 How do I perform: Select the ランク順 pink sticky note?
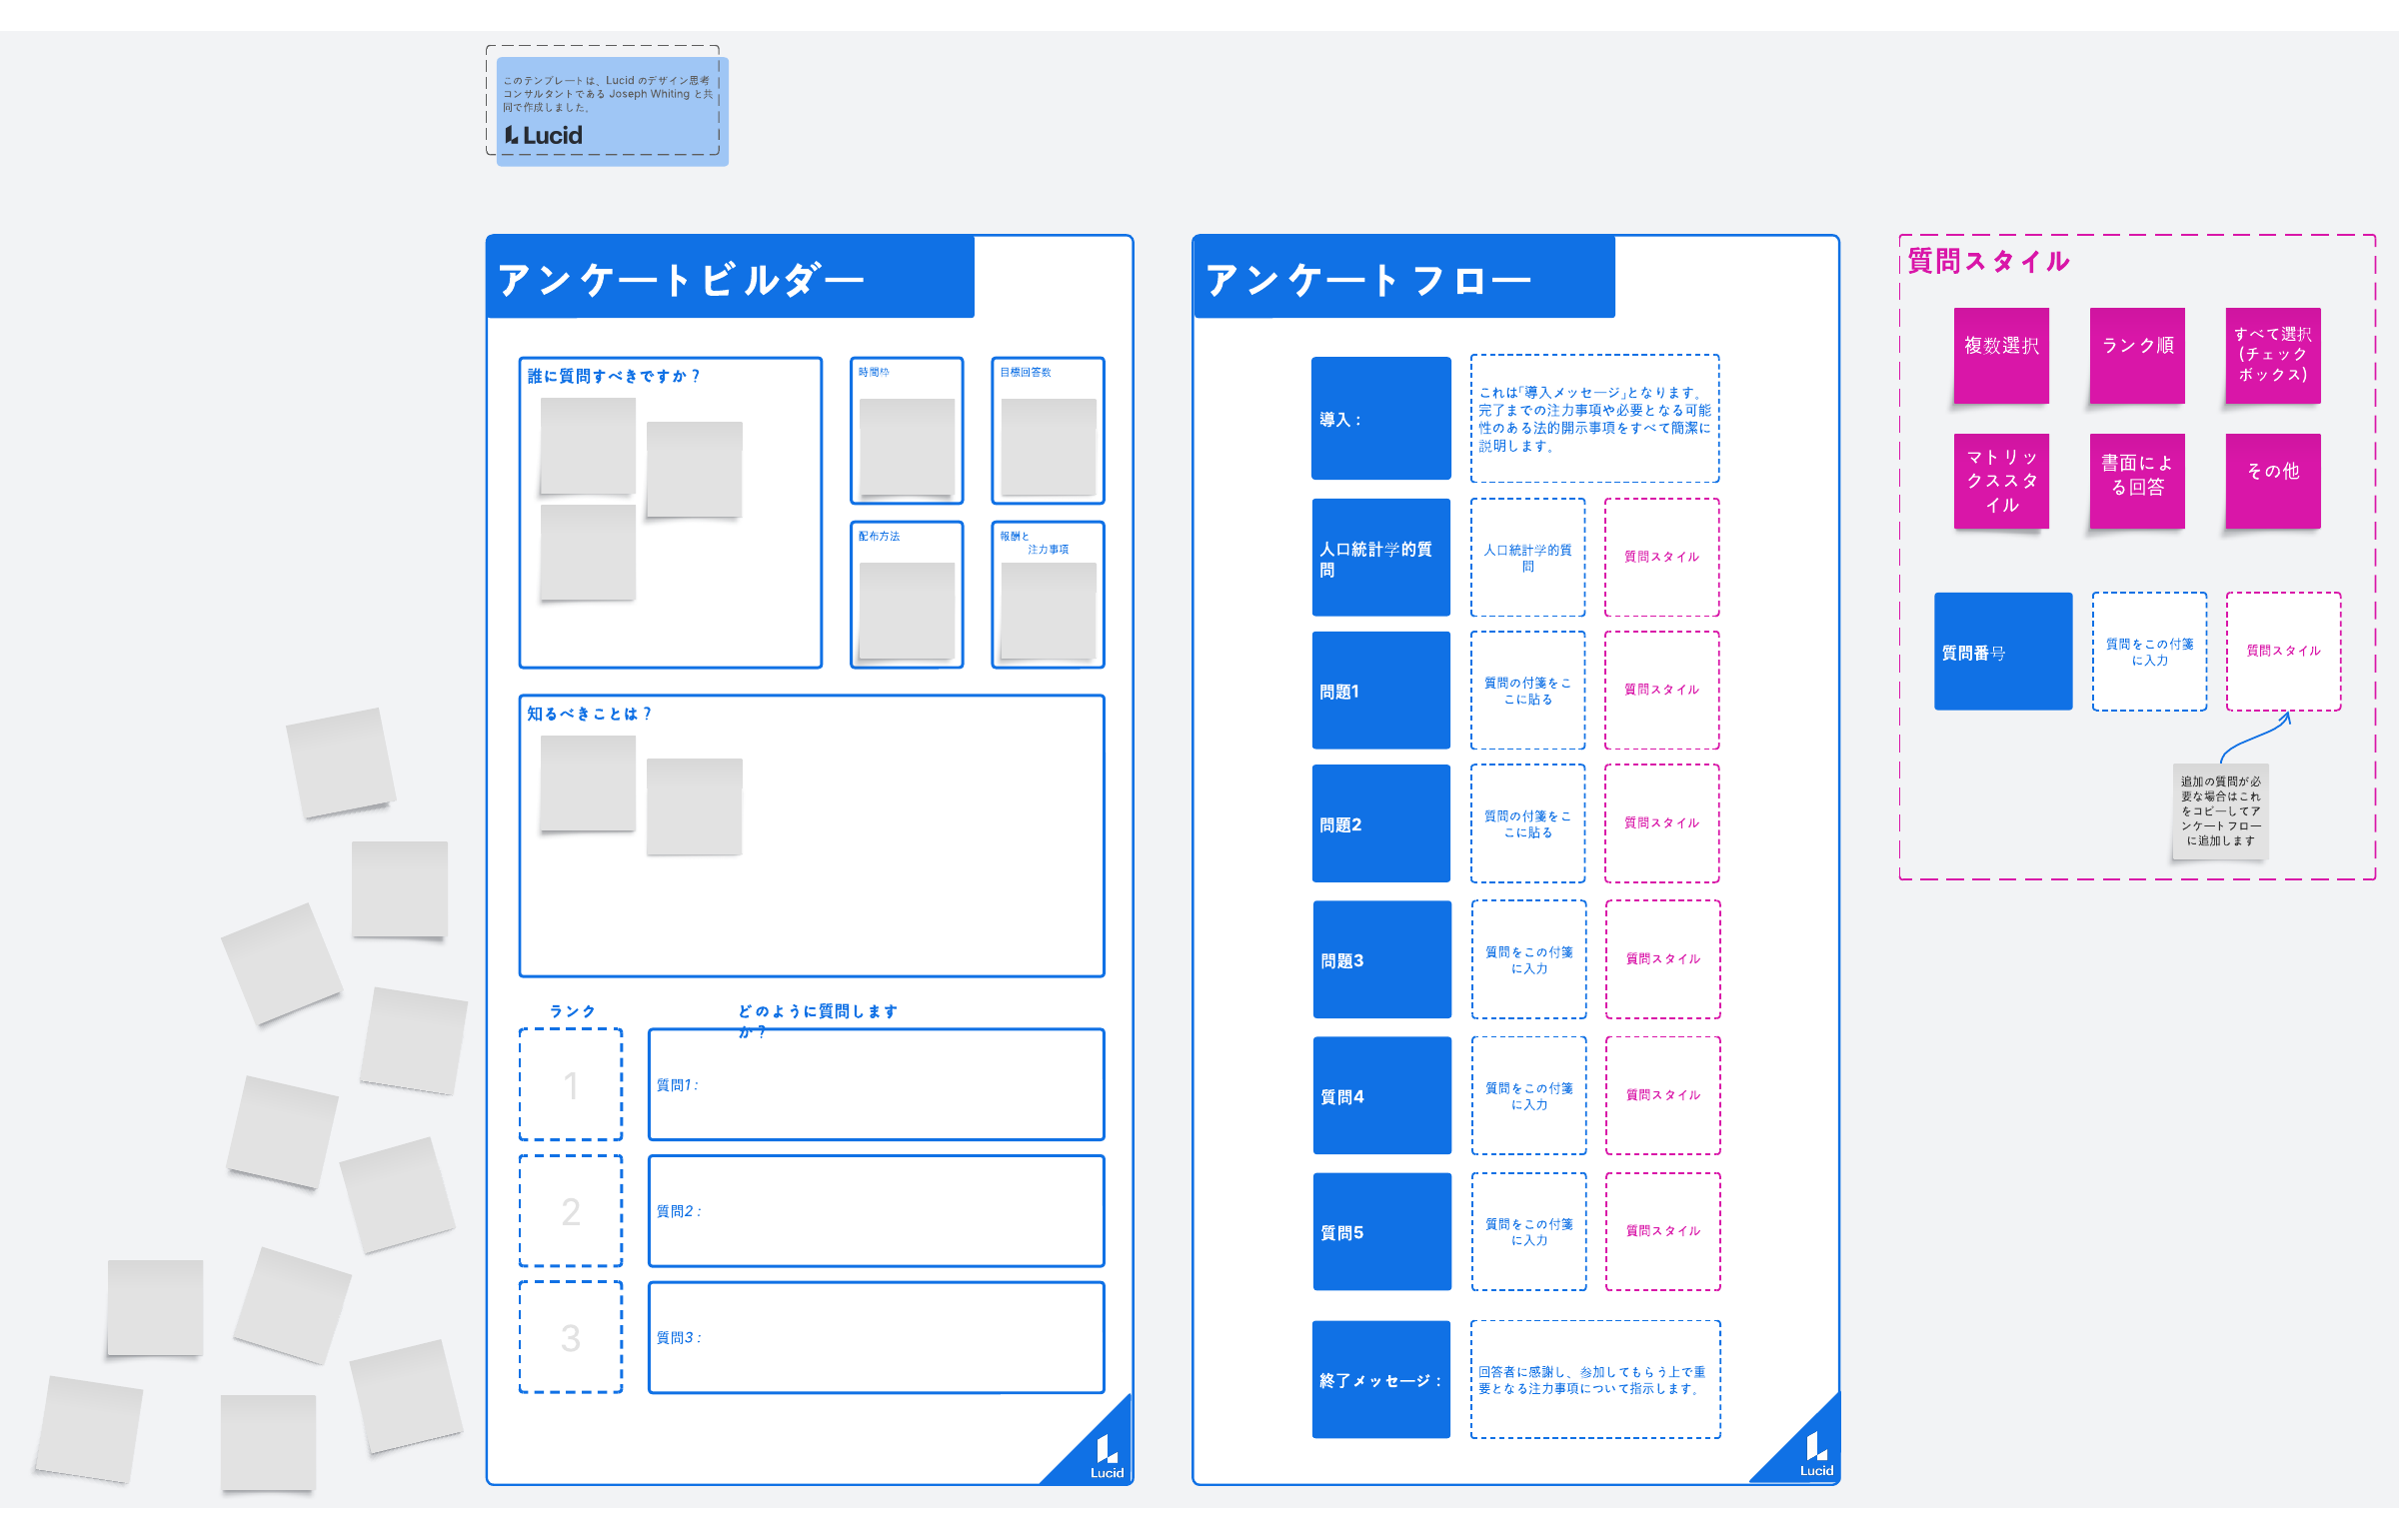tap(2136, 355)
